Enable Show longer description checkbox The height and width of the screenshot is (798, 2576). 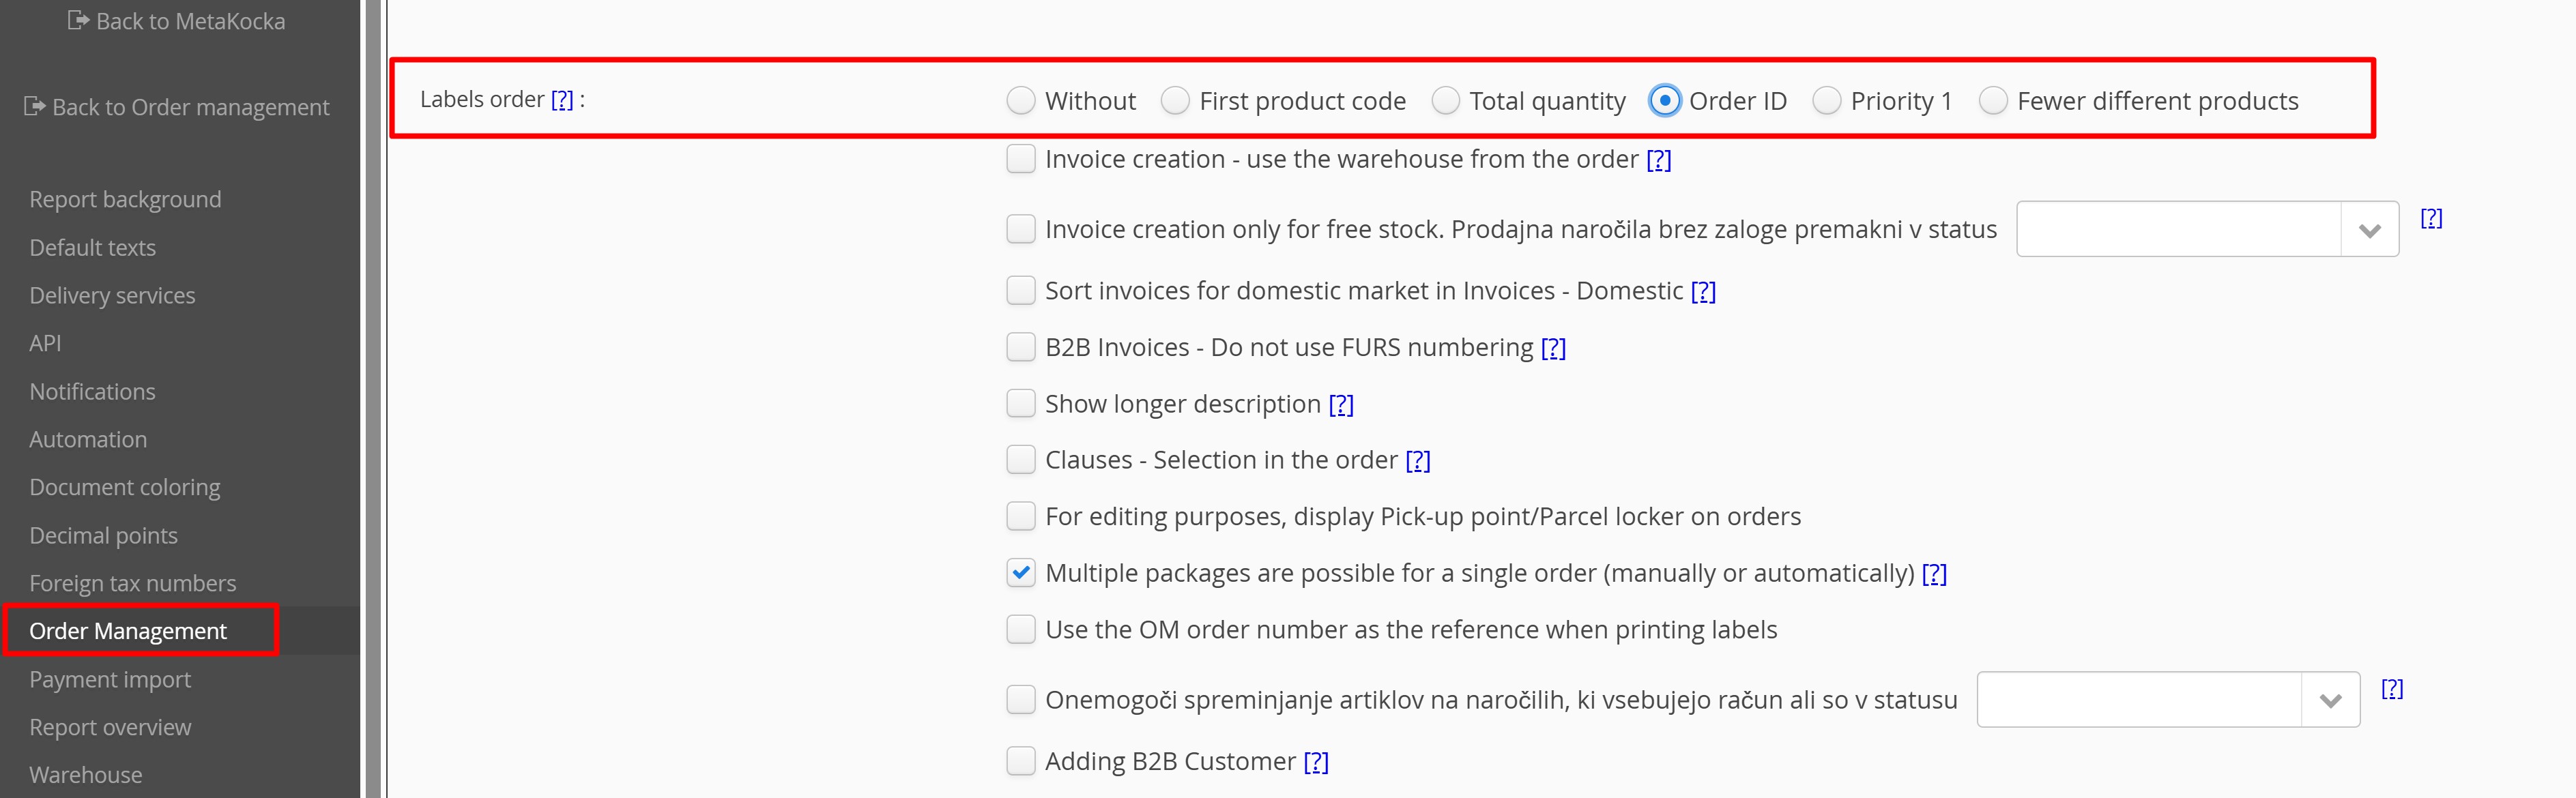(1020, 404)
